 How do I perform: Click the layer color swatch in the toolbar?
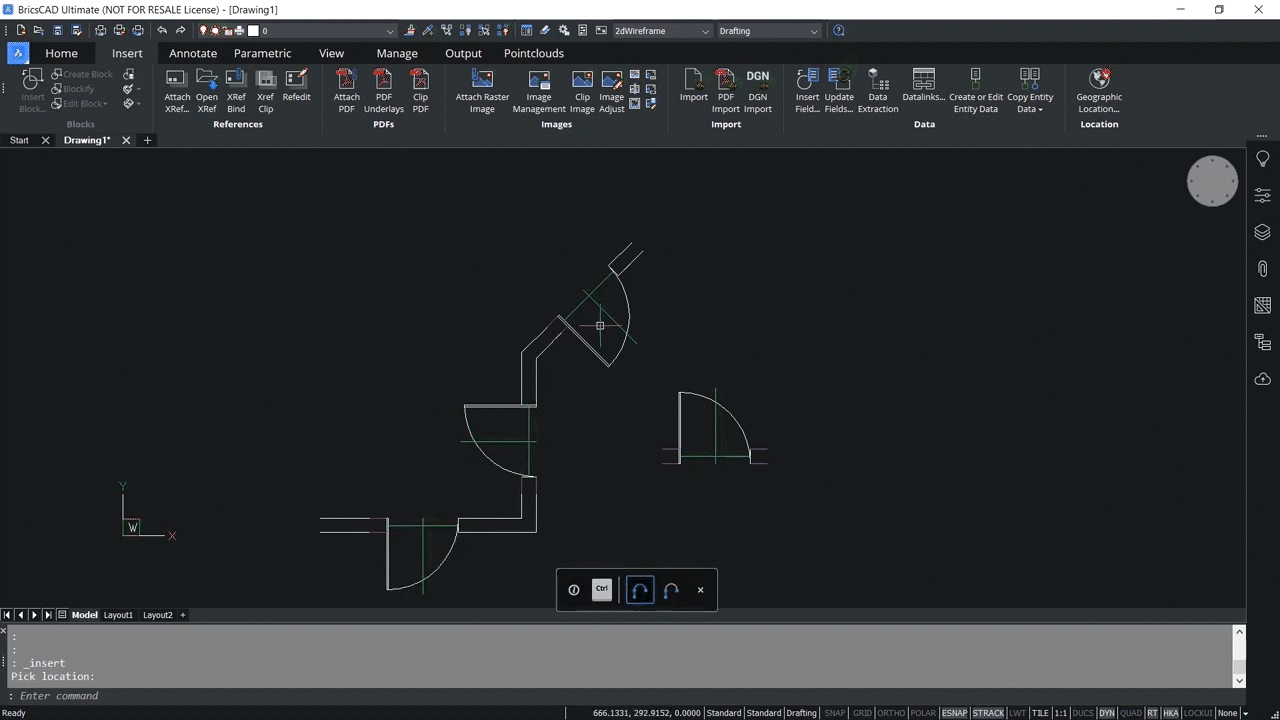point(253,31)
